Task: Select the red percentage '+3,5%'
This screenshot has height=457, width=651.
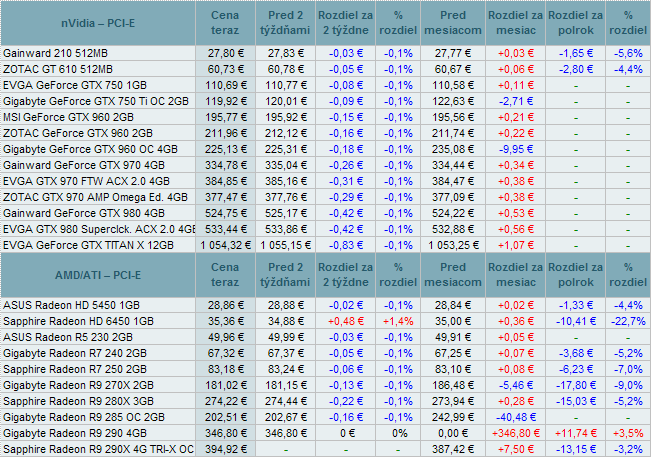Action: click(x=628, y=433)
